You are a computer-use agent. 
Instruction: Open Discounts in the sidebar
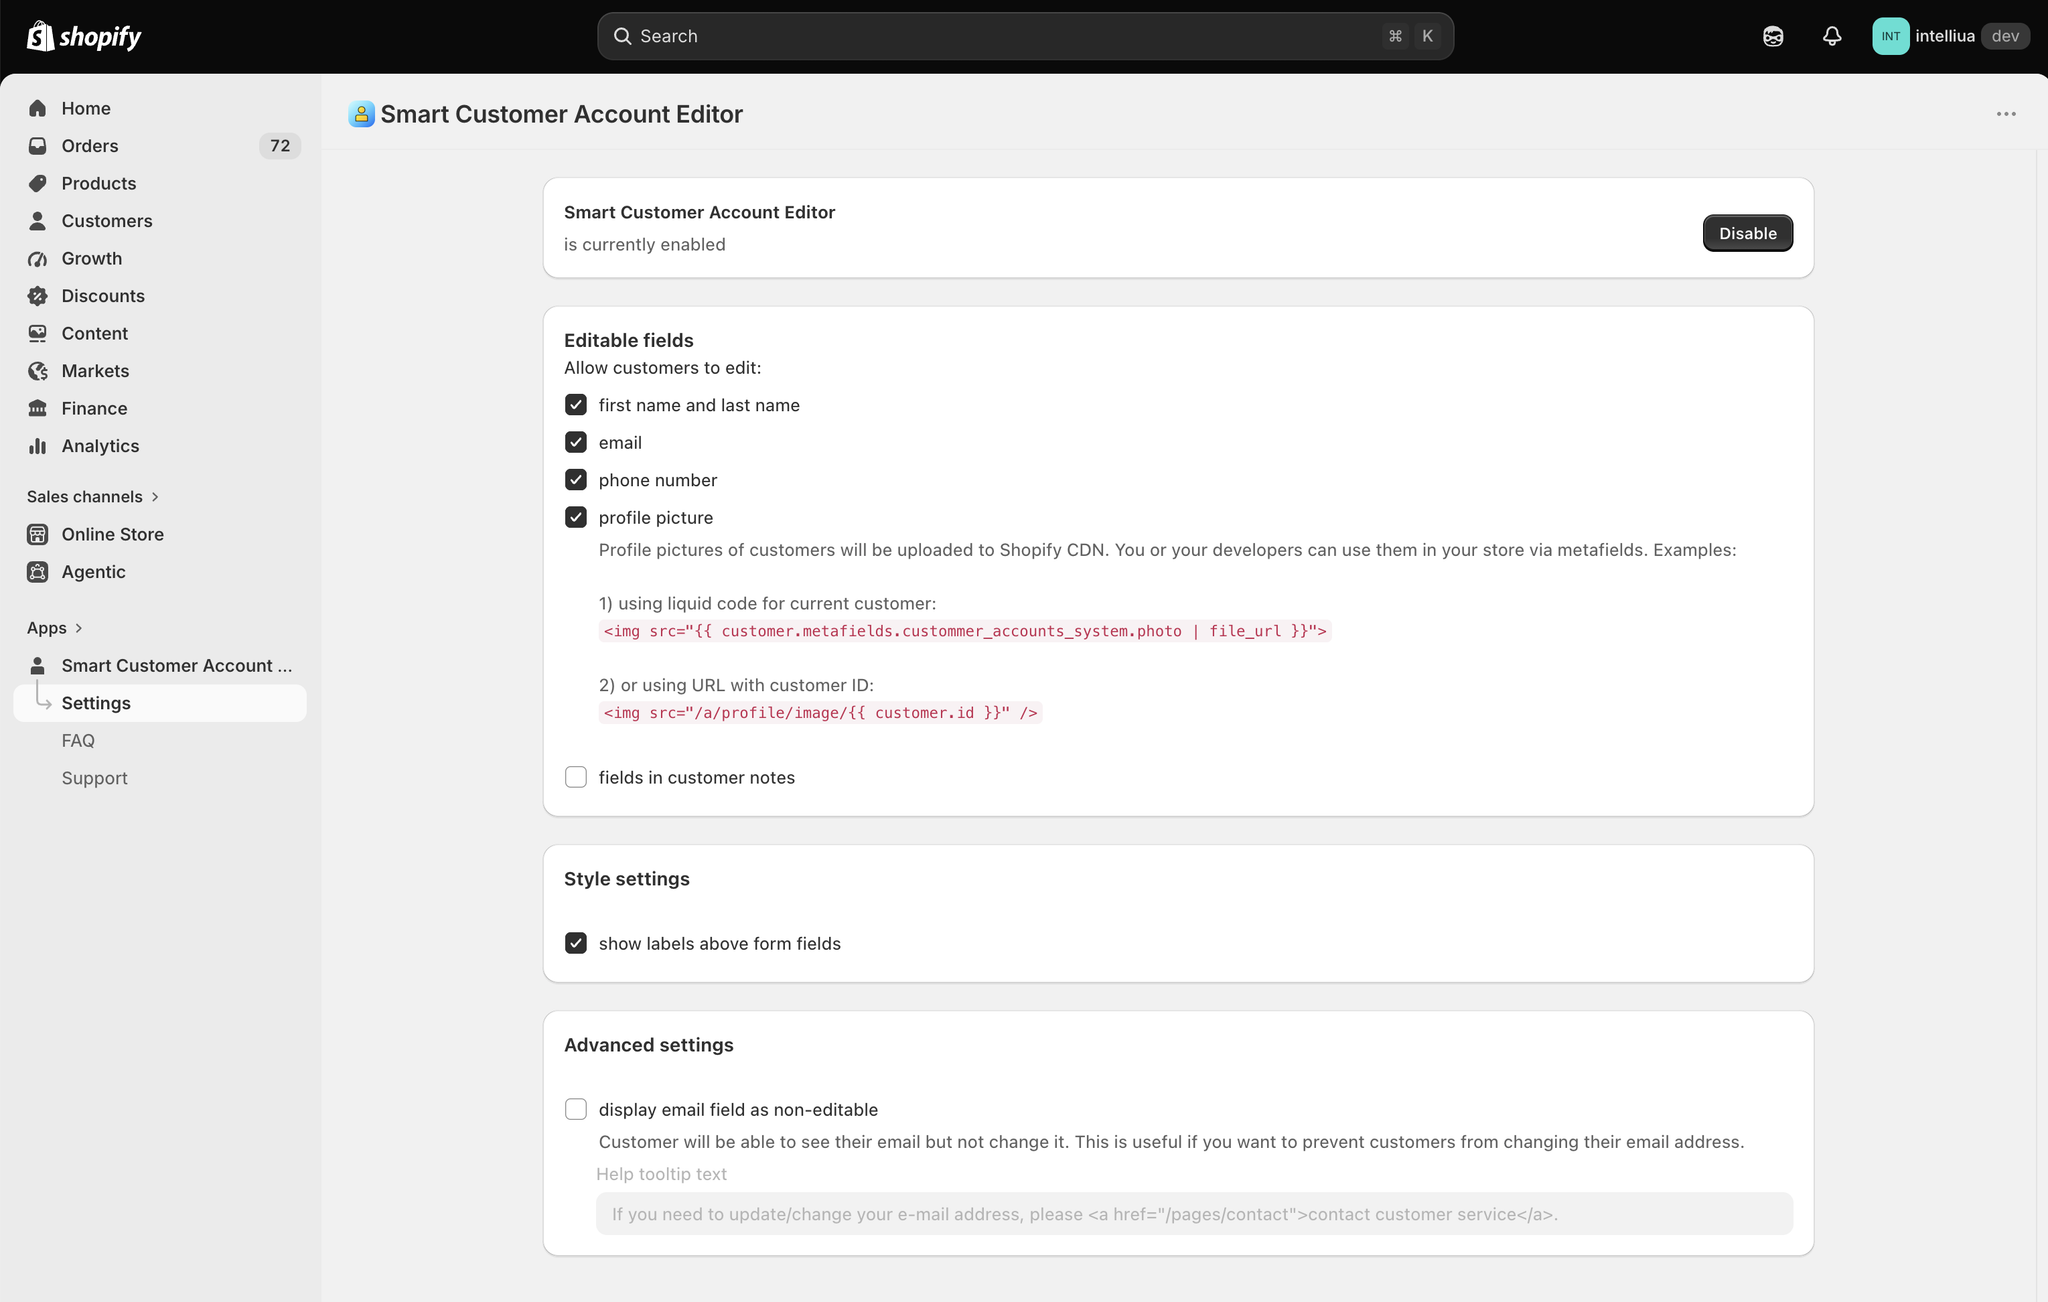(160, 296)
